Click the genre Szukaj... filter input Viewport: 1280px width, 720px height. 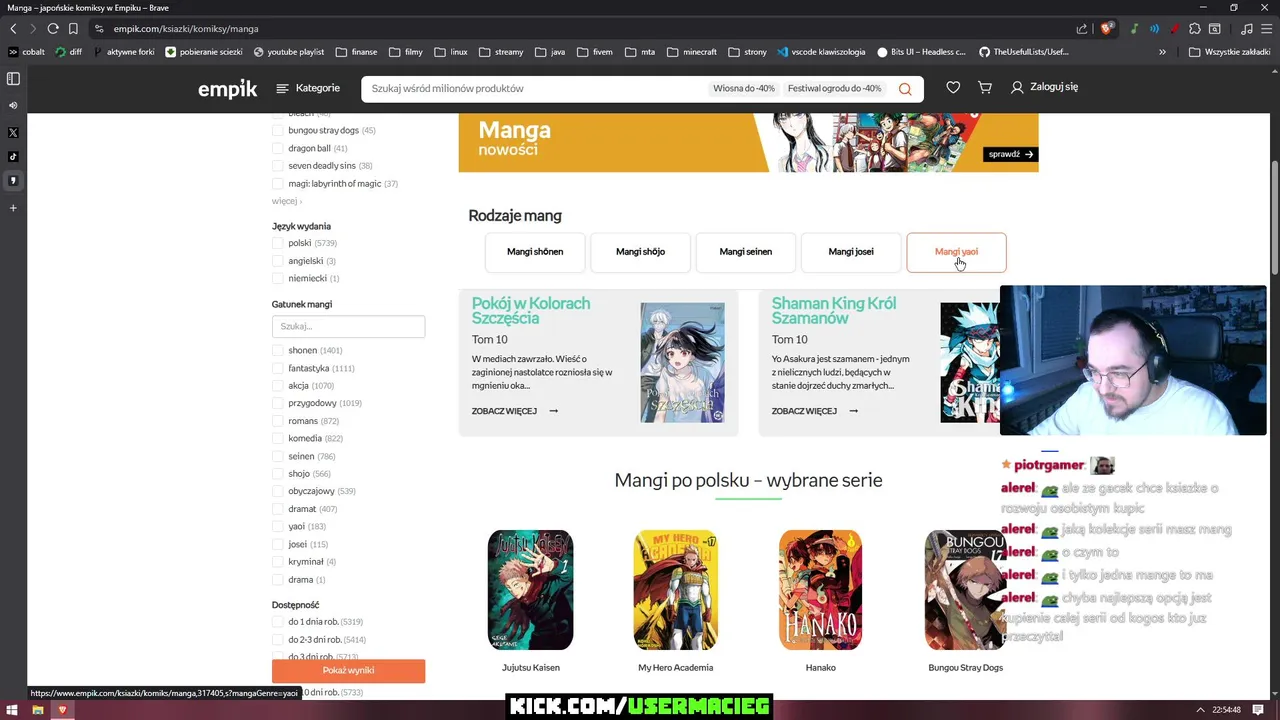(348, 326)
